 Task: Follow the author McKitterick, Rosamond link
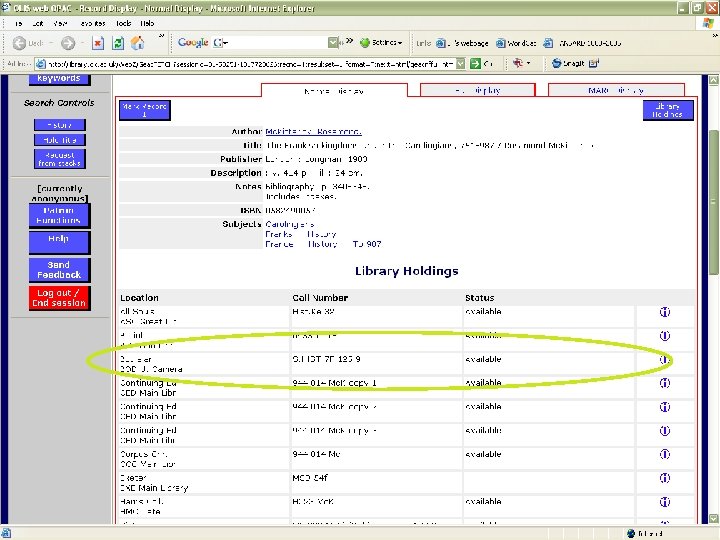click(x=313, y=132)
